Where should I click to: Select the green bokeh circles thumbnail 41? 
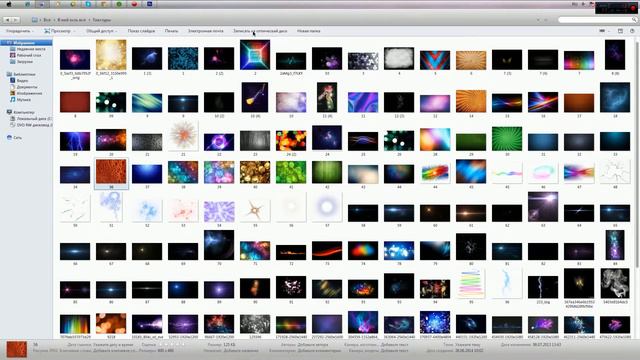(x=291, y=172)
